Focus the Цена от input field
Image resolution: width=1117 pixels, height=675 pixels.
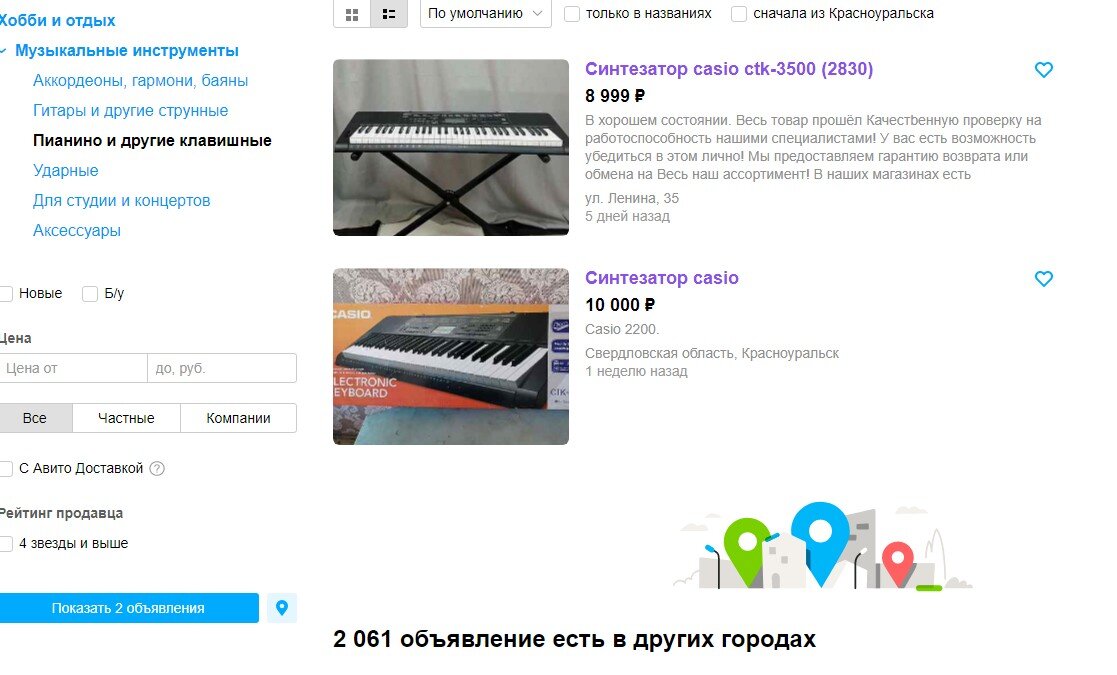tap(73, 368)
